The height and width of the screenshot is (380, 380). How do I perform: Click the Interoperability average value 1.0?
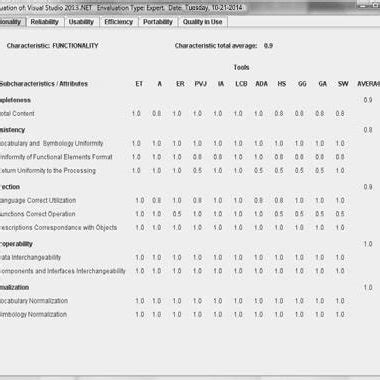click(368, 244)
